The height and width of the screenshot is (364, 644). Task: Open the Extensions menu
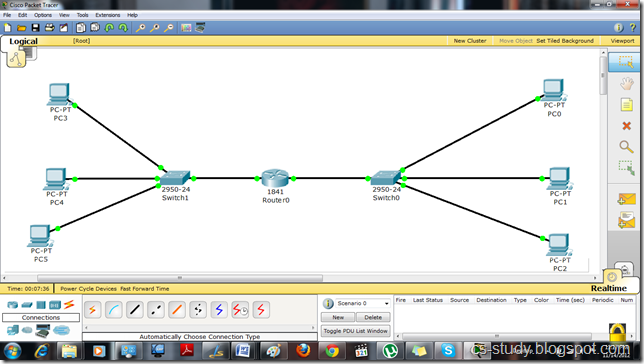point(108,15)
